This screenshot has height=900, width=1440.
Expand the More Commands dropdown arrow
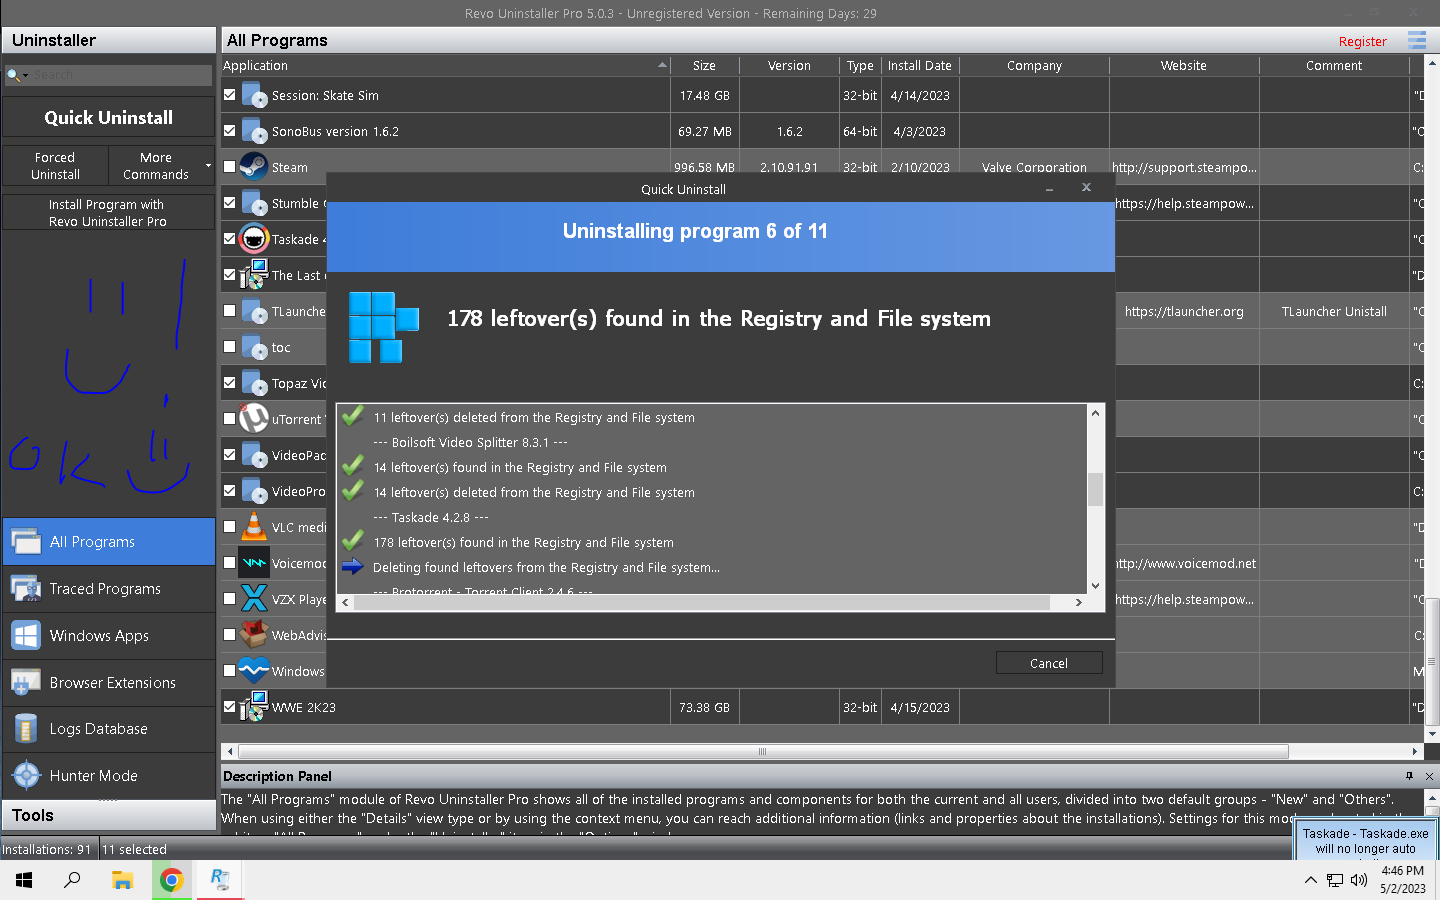click(208, 166)
